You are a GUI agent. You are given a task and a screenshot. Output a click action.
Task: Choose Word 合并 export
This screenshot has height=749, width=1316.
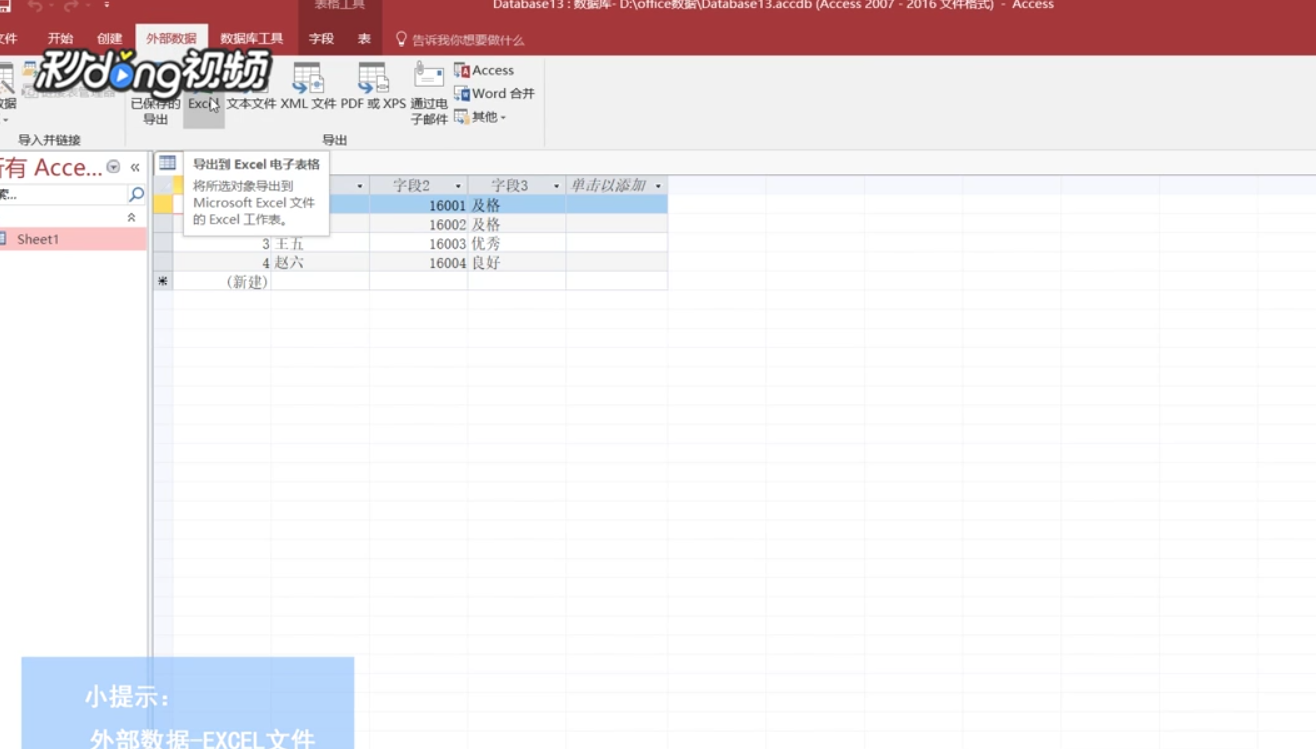coord(495,93)
